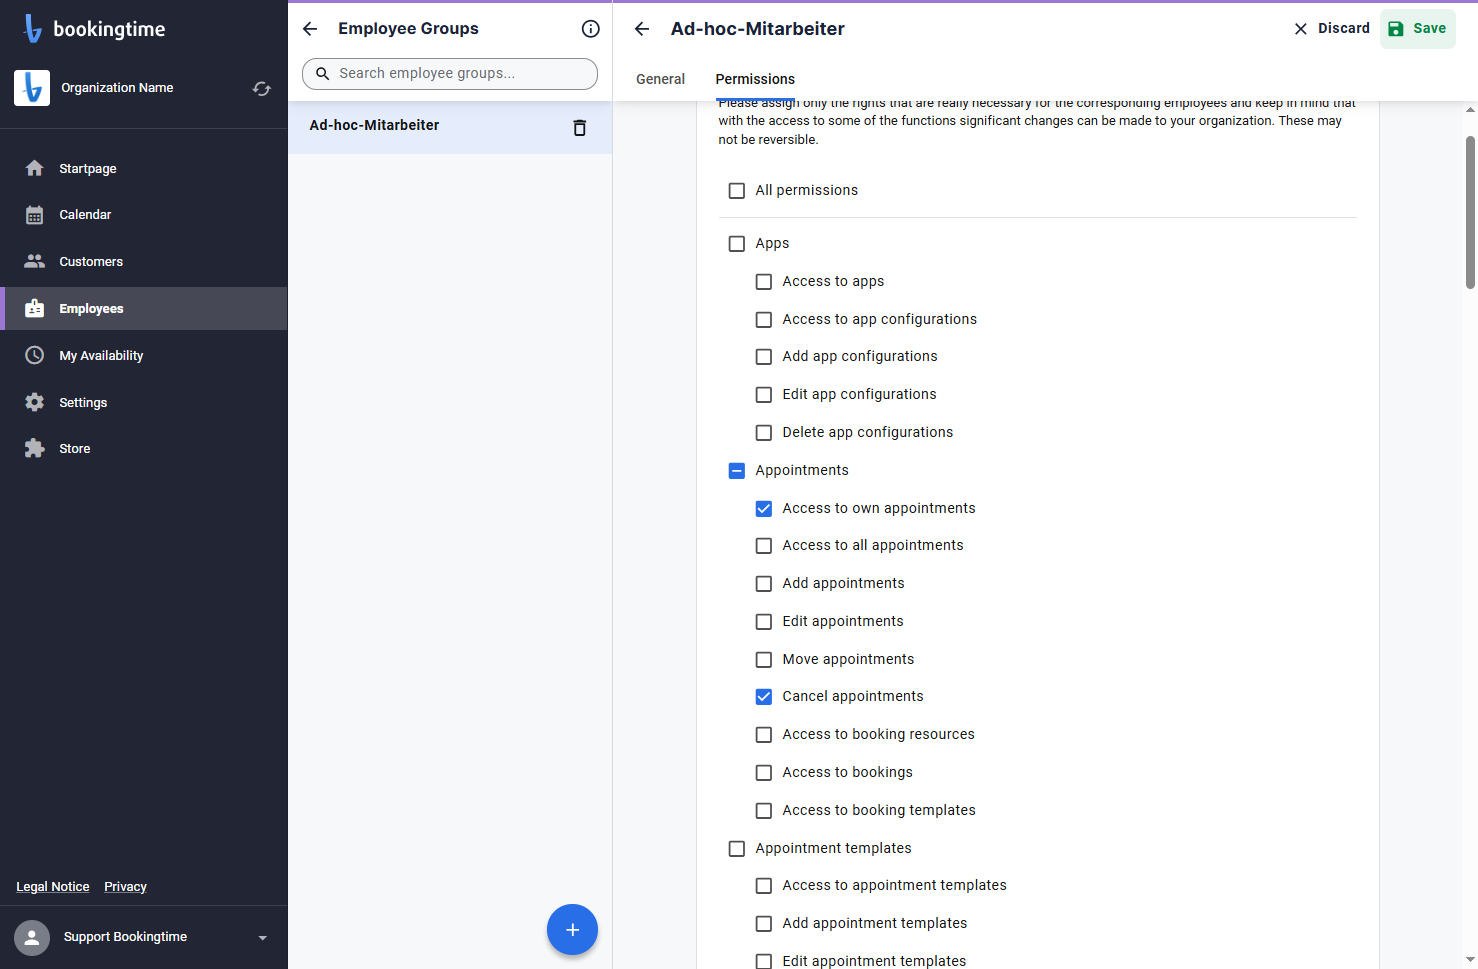Toggle the Apps group checkbox
The height and width of the screenshot is (969, 1478).
(x=737, y=244)
